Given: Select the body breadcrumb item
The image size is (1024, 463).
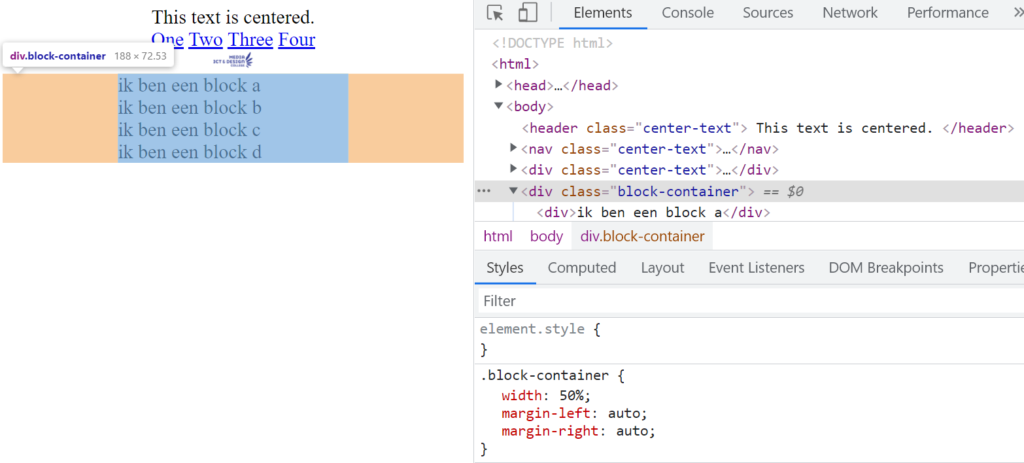Looking at the screenshot, I should (x=546, y=236).
